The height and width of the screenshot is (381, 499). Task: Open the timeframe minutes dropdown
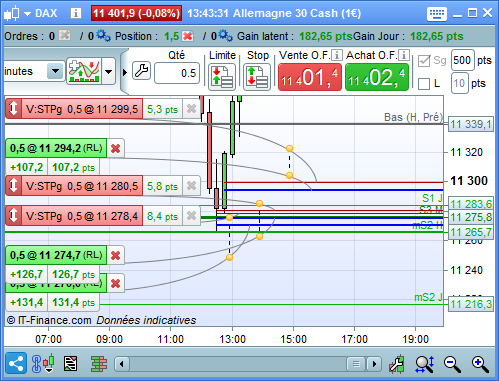click(55, 71)
